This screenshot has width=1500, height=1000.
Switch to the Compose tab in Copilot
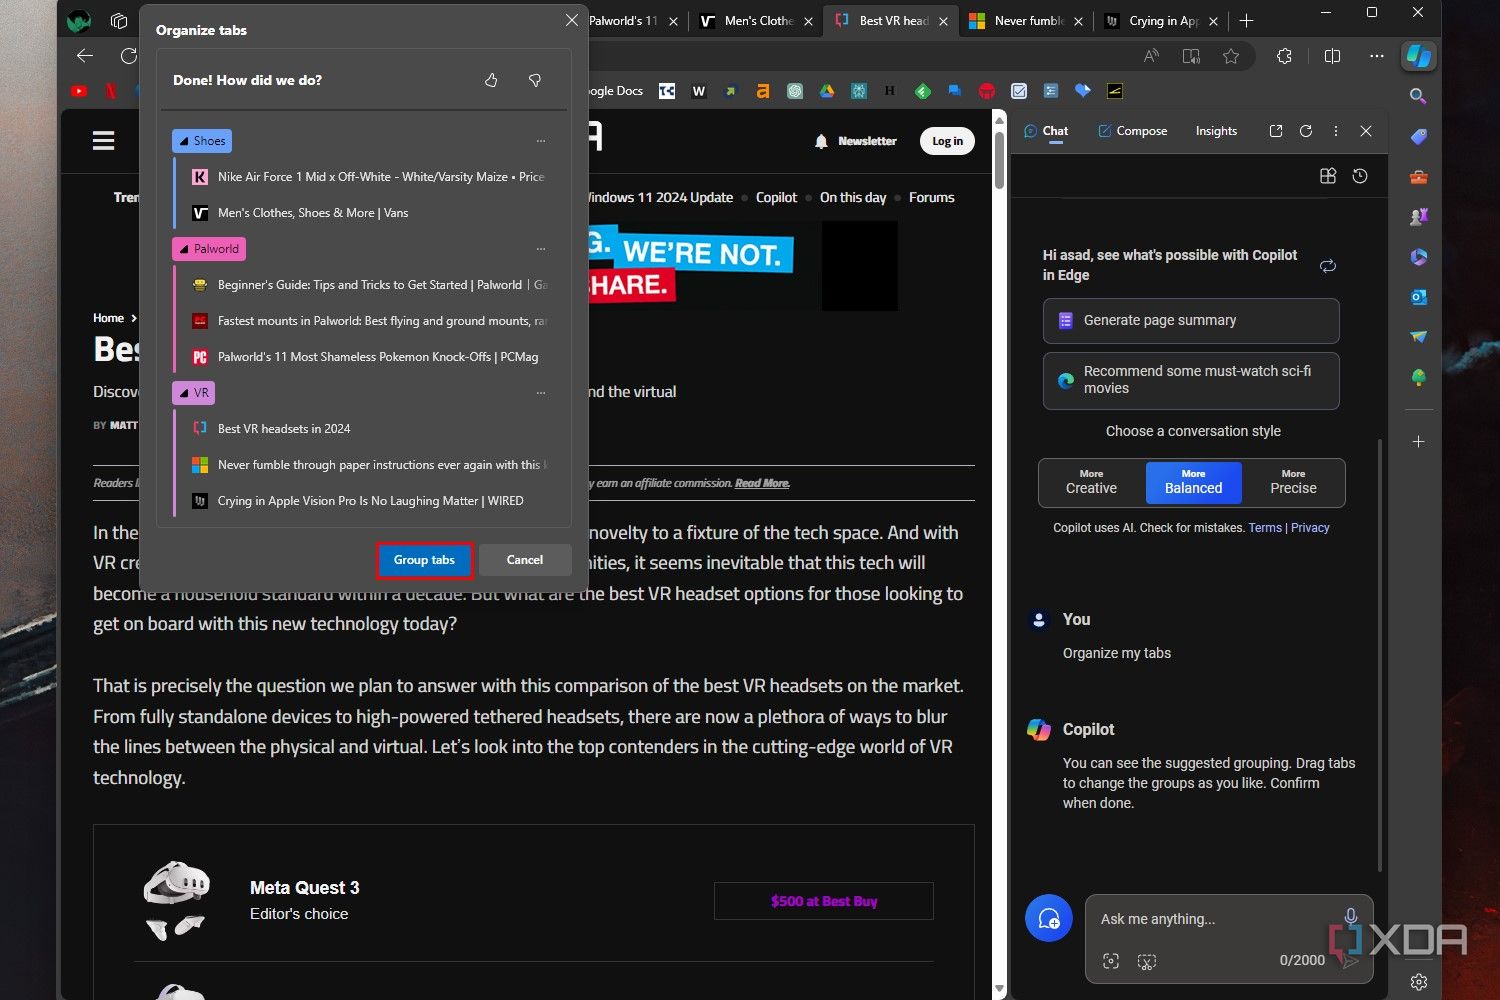[1133, 130]
